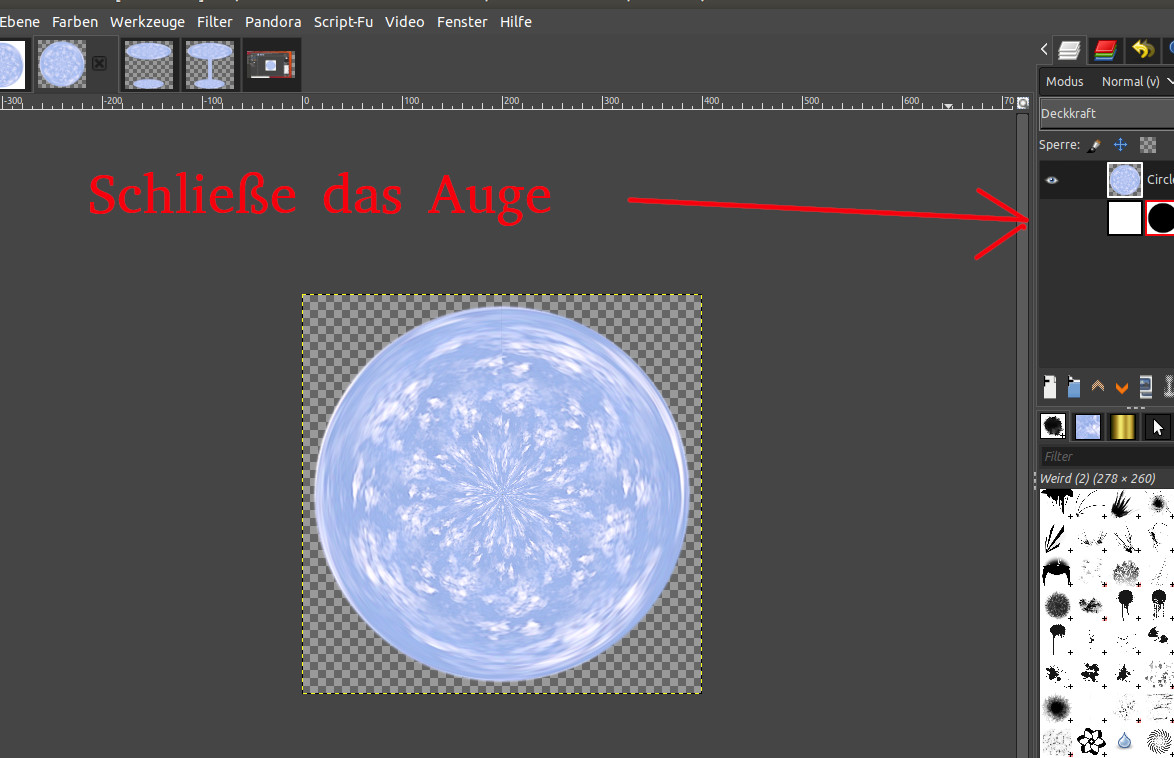This screenshot has height=758, width=1174.
Task: Click the Weird (2) brush name label
Action: click(1098, 478)
